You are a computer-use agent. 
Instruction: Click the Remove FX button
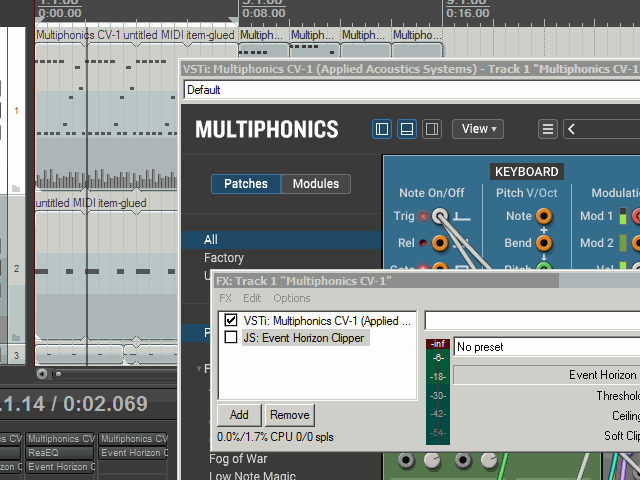click(x=290, y=415)
